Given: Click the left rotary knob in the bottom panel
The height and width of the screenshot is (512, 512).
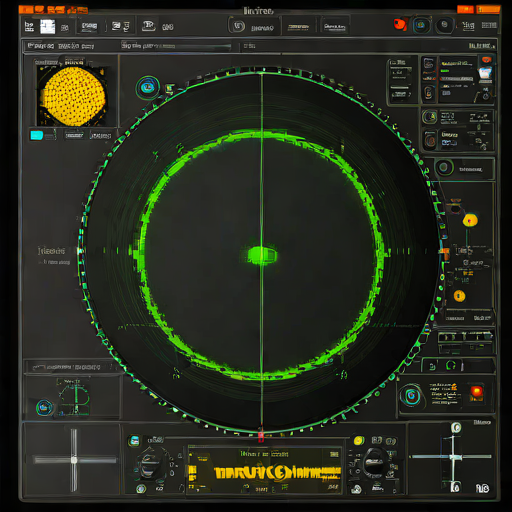Looking at the screenshot, I should click(x=150, y=464).
